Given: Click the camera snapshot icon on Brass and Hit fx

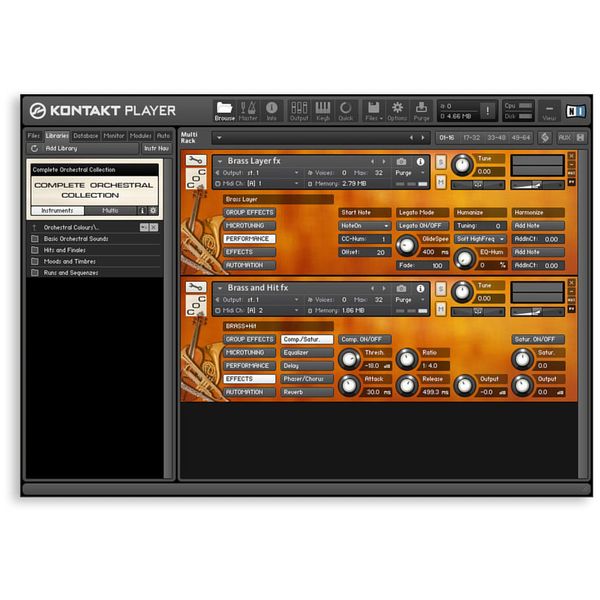Looking at the screenshot, I should pos(401,288).
